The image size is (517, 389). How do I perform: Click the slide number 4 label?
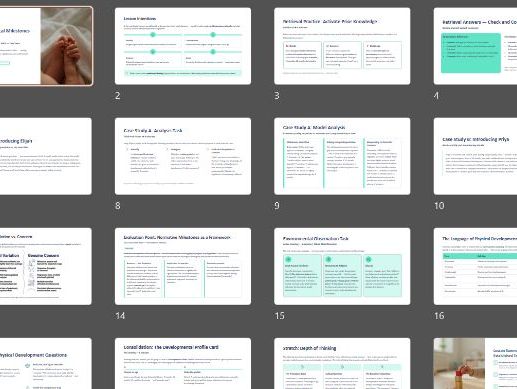pos(436,96)
